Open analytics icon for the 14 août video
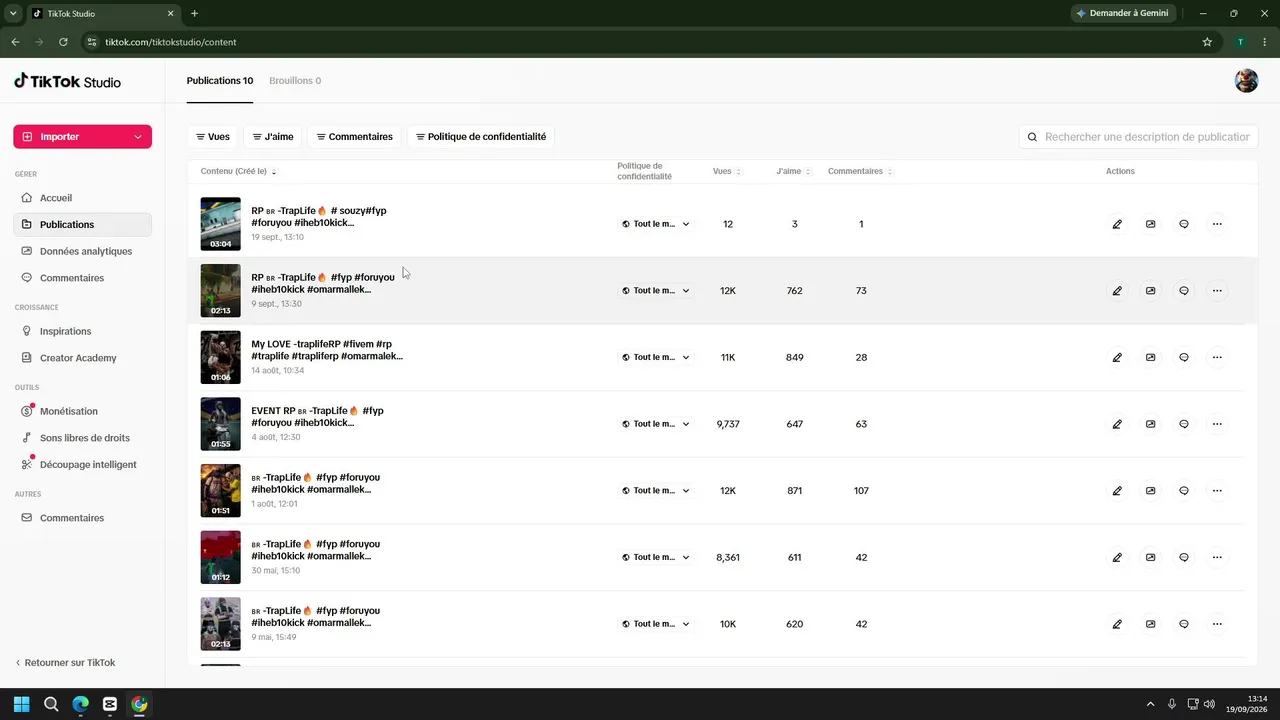Image resolution: width=1280 pixels, height=720 pixels. (1150, 357)
